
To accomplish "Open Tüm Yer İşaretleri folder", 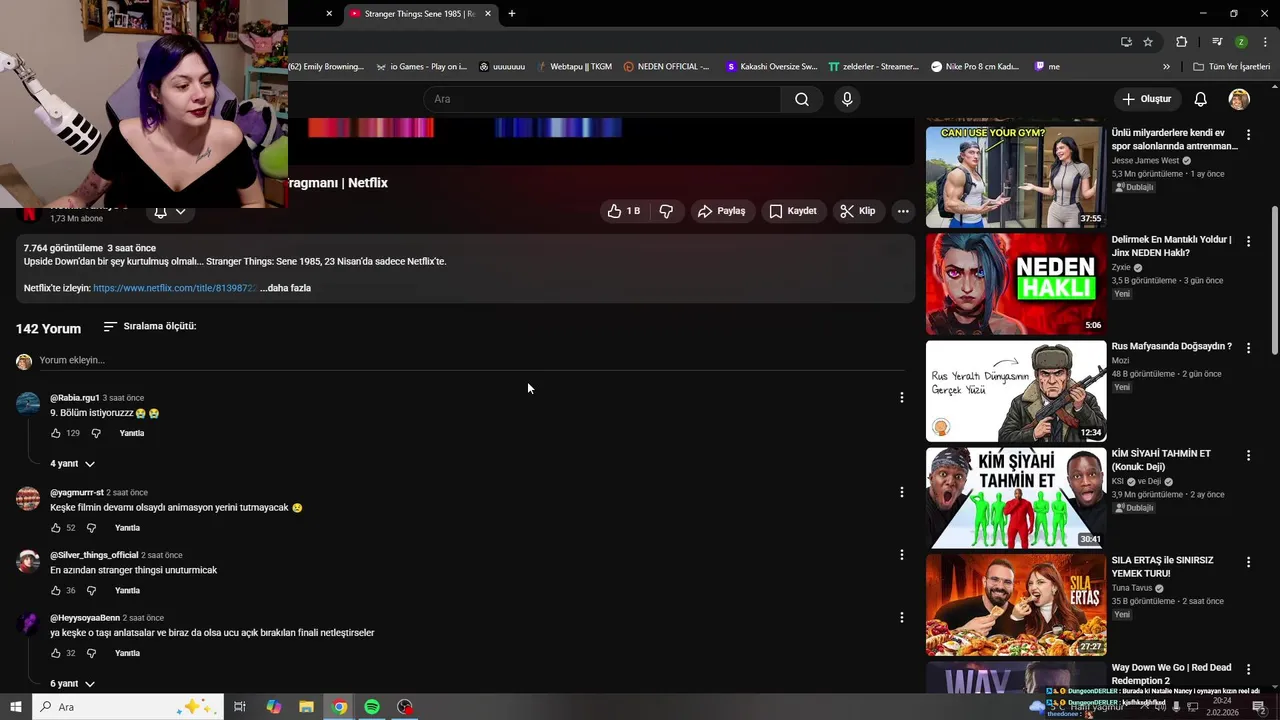I will tap(1231, 67).
